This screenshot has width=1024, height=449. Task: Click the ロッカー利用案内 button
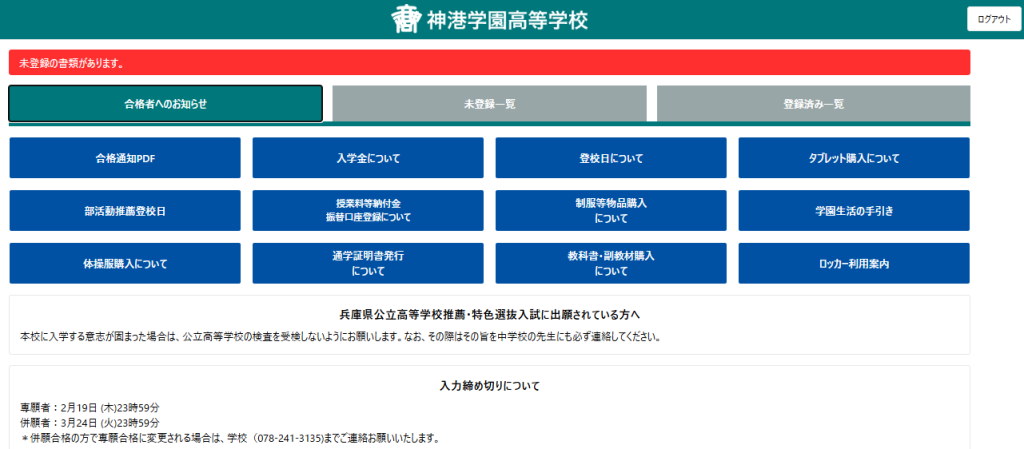[854, 264]
